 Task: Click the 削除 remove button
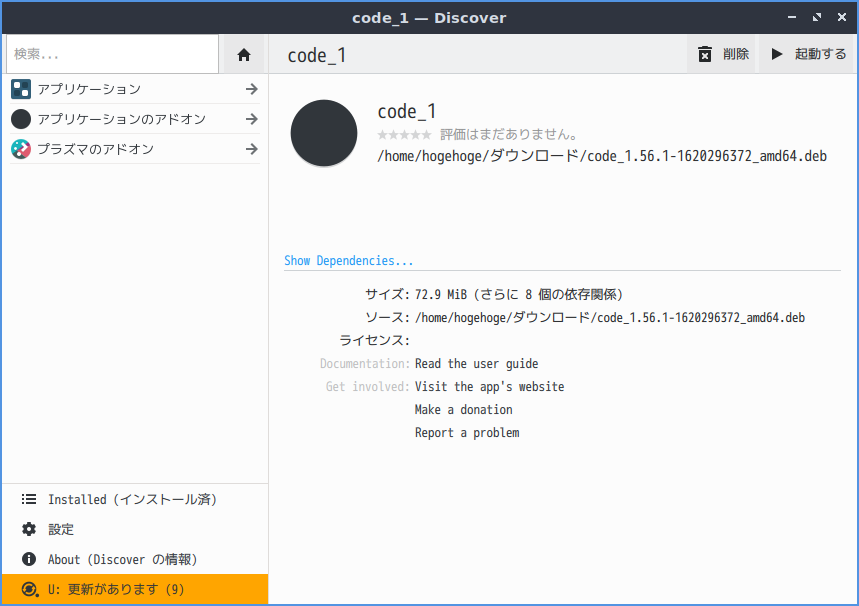click(x=721, y=54)
